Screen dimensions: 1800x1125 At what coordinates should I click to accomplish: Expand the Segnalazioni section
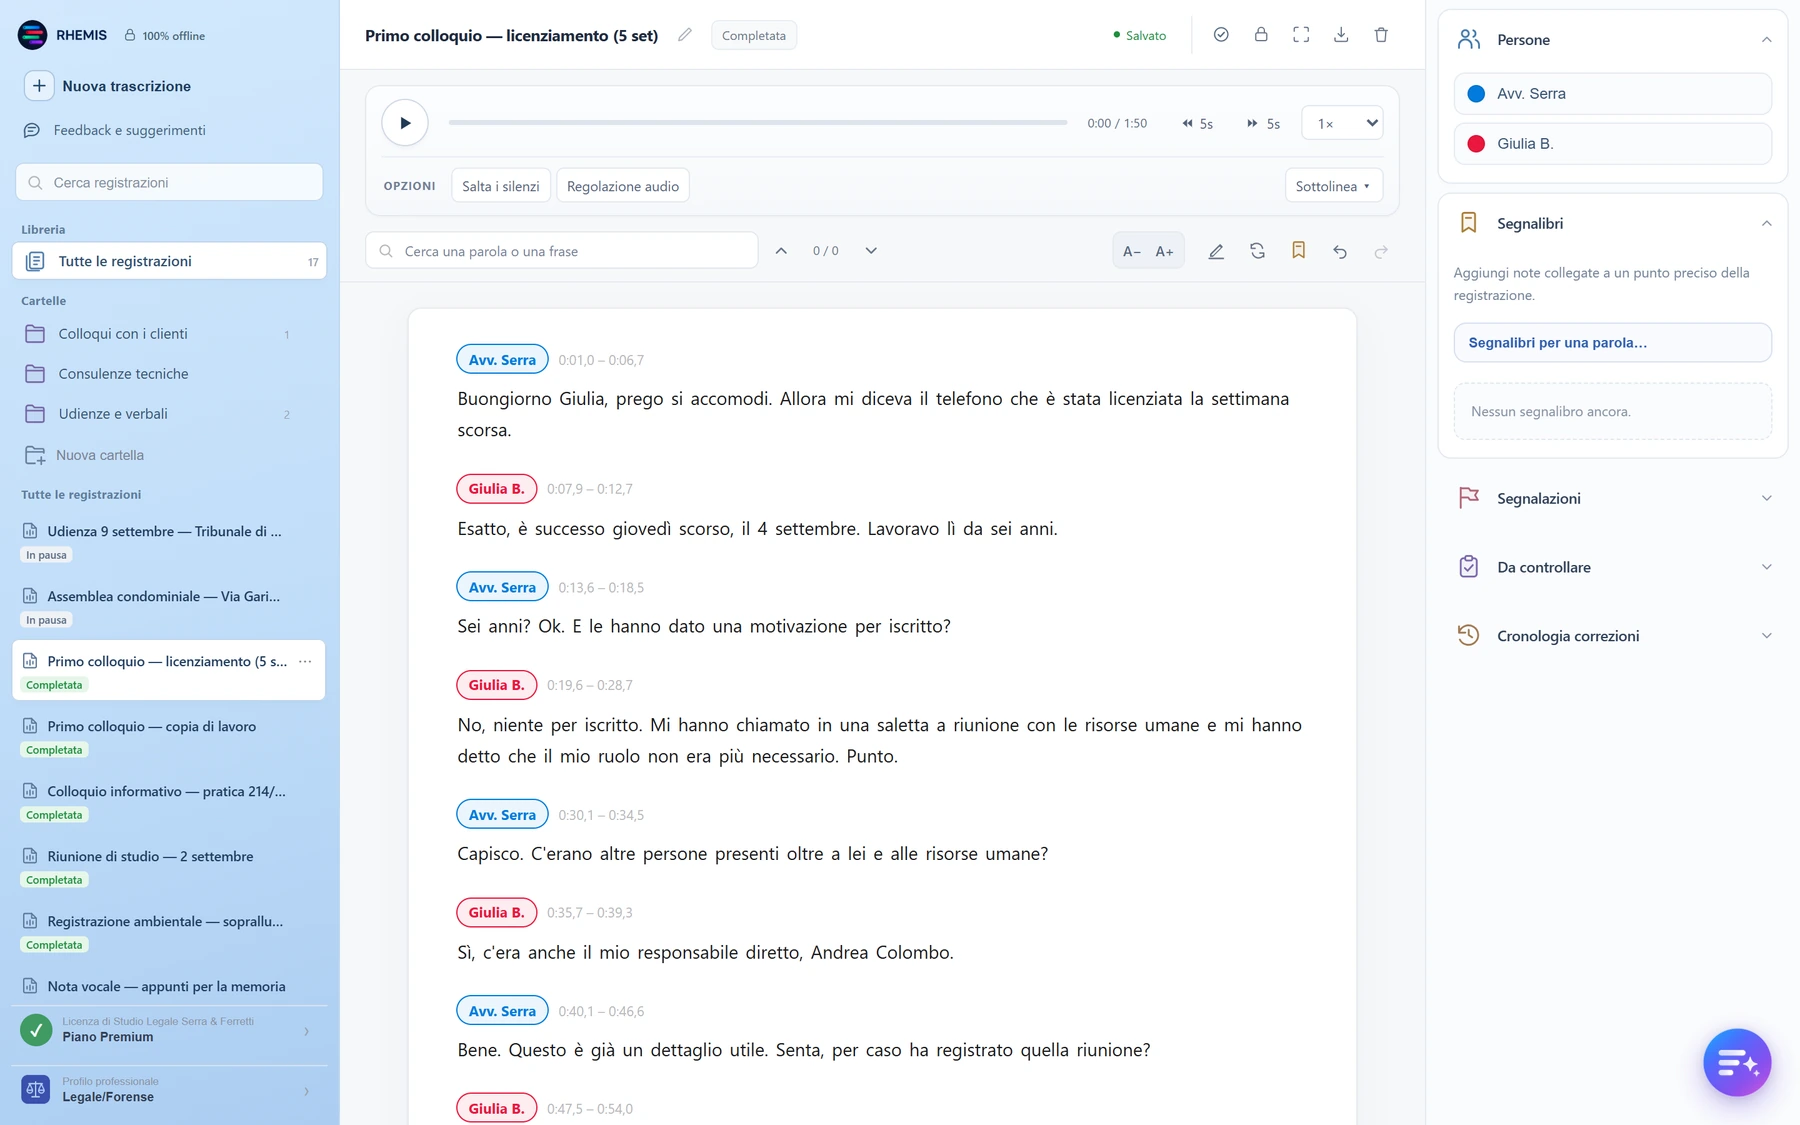[1766, 498]
